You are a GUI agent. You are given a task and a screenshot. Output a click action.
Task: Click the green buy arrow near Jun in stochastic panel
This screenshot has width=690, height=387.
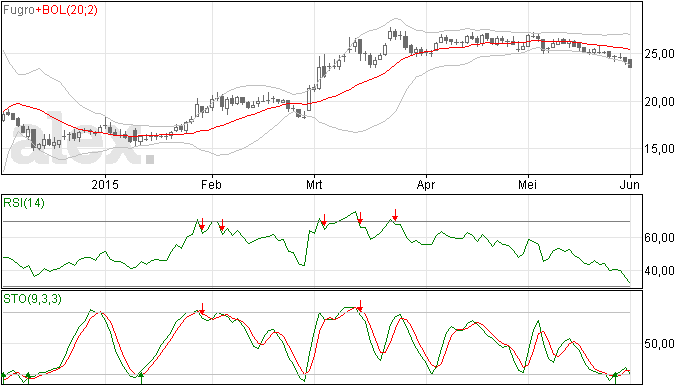615,378
